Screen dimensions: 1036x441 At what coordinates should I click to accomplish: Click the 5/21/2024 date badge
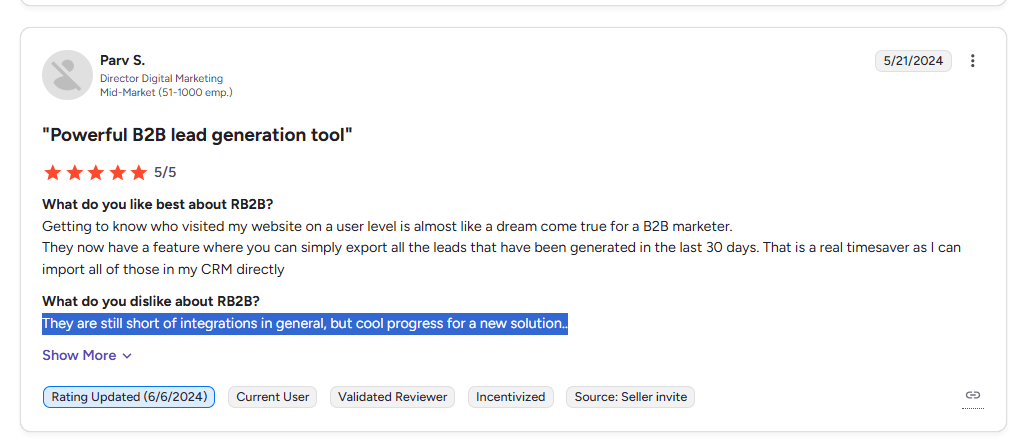pos(913,61)
